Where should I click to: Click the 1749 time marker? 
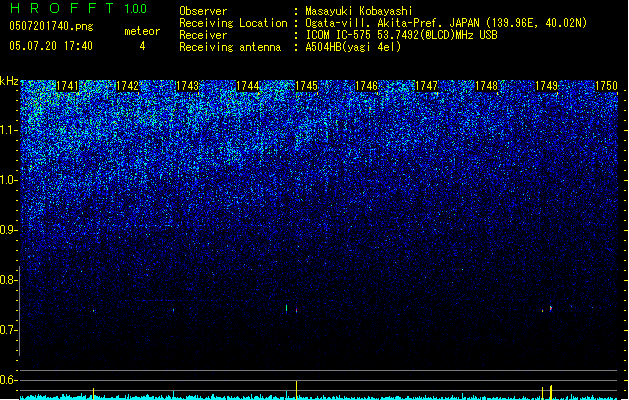point(546,86)
